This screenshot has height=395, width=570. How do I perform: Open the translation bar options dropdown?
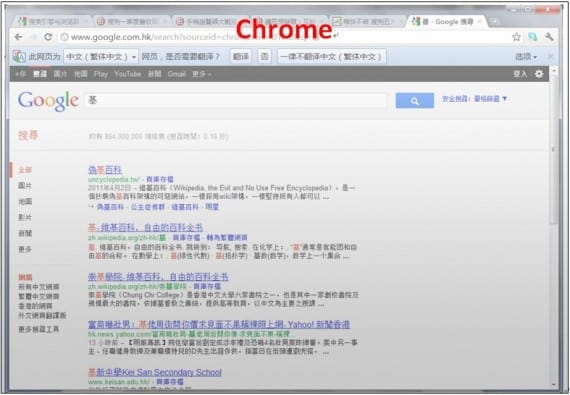(x=526, y=57)
